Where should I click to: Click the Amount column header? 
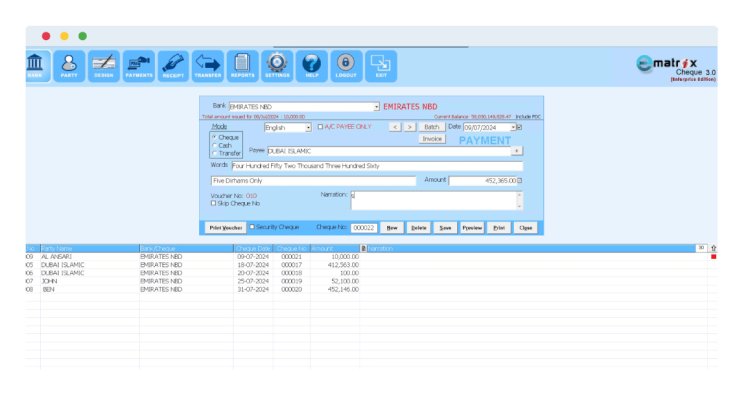[x=335, y=249]
